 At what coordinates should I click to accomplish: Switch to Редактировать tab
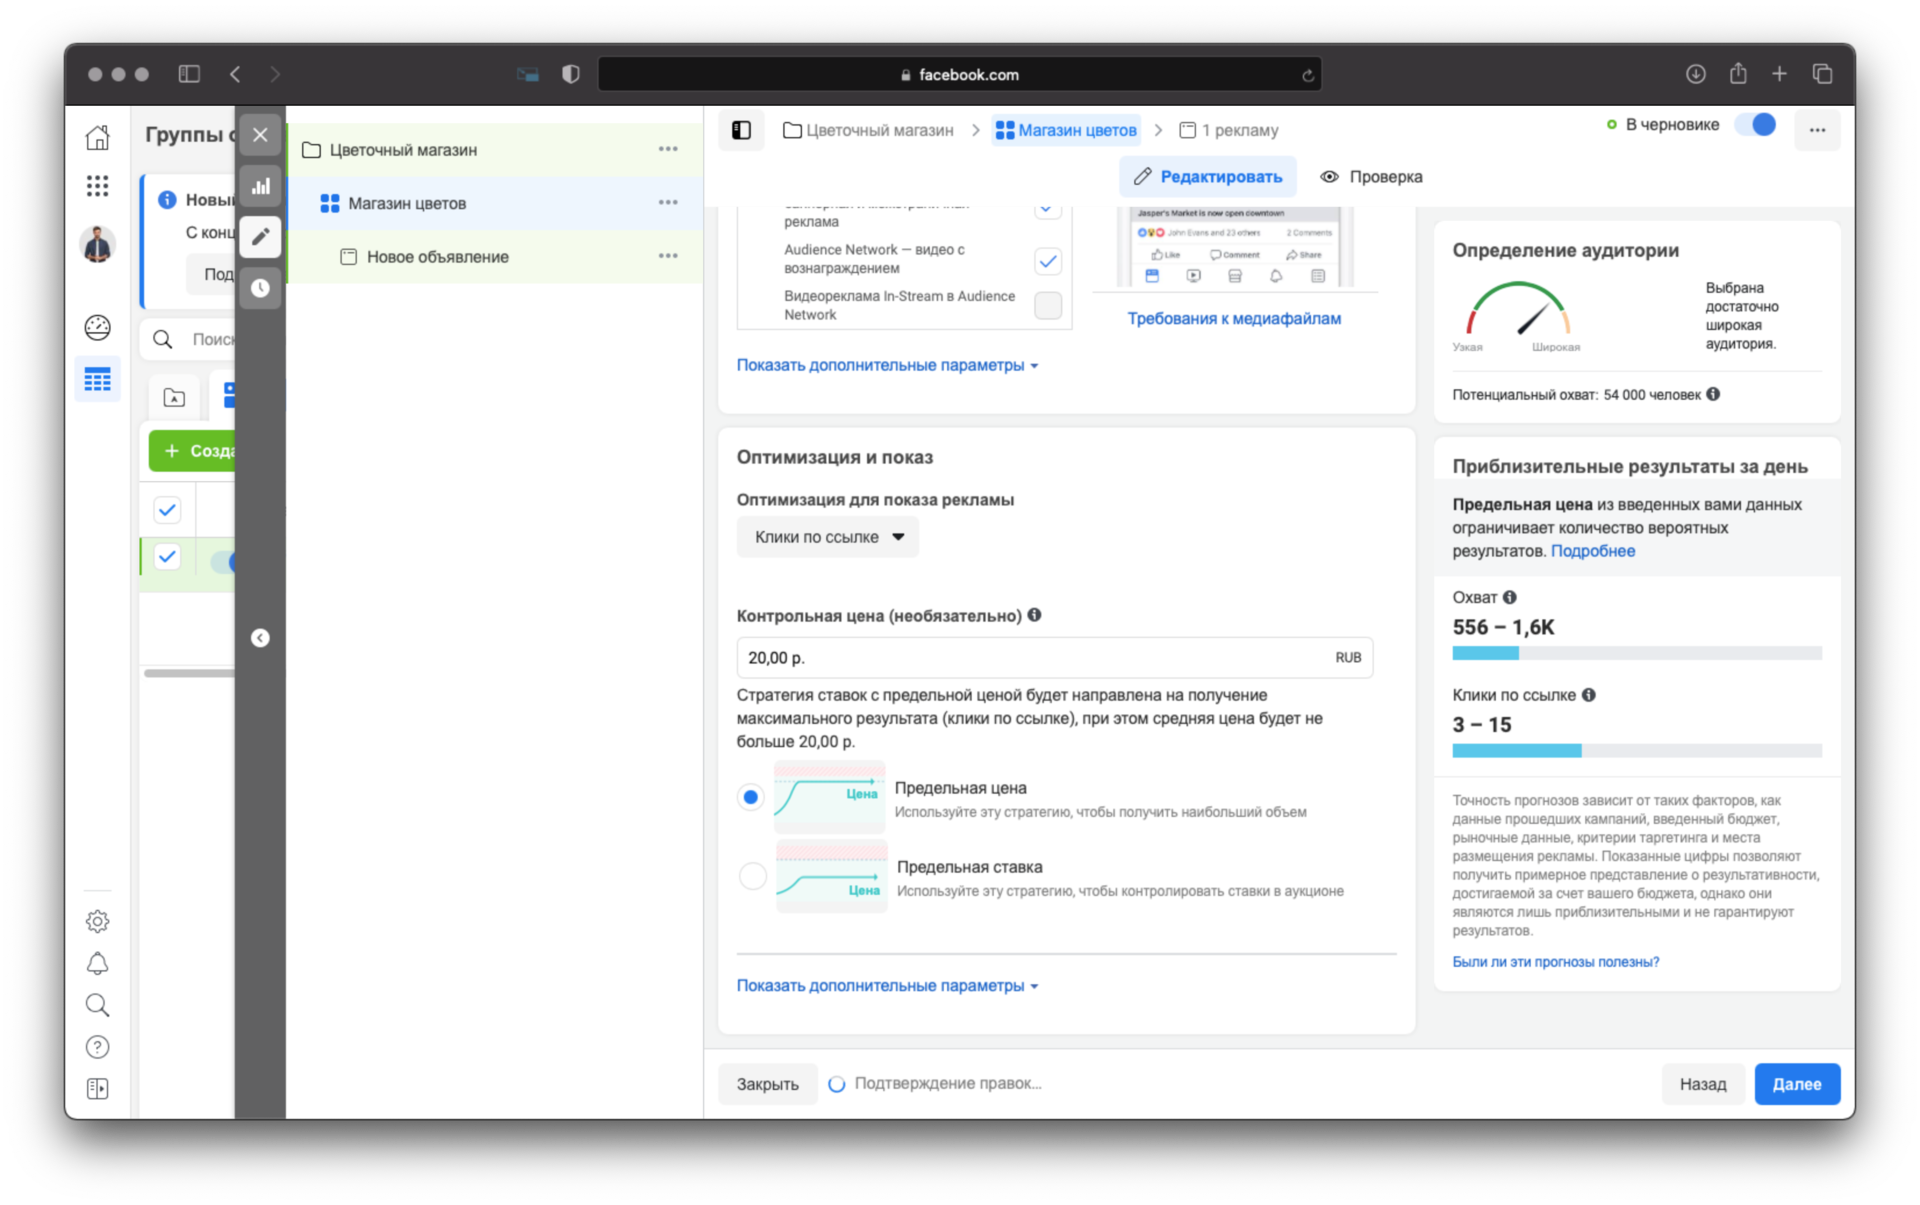tap(1208, 177)
